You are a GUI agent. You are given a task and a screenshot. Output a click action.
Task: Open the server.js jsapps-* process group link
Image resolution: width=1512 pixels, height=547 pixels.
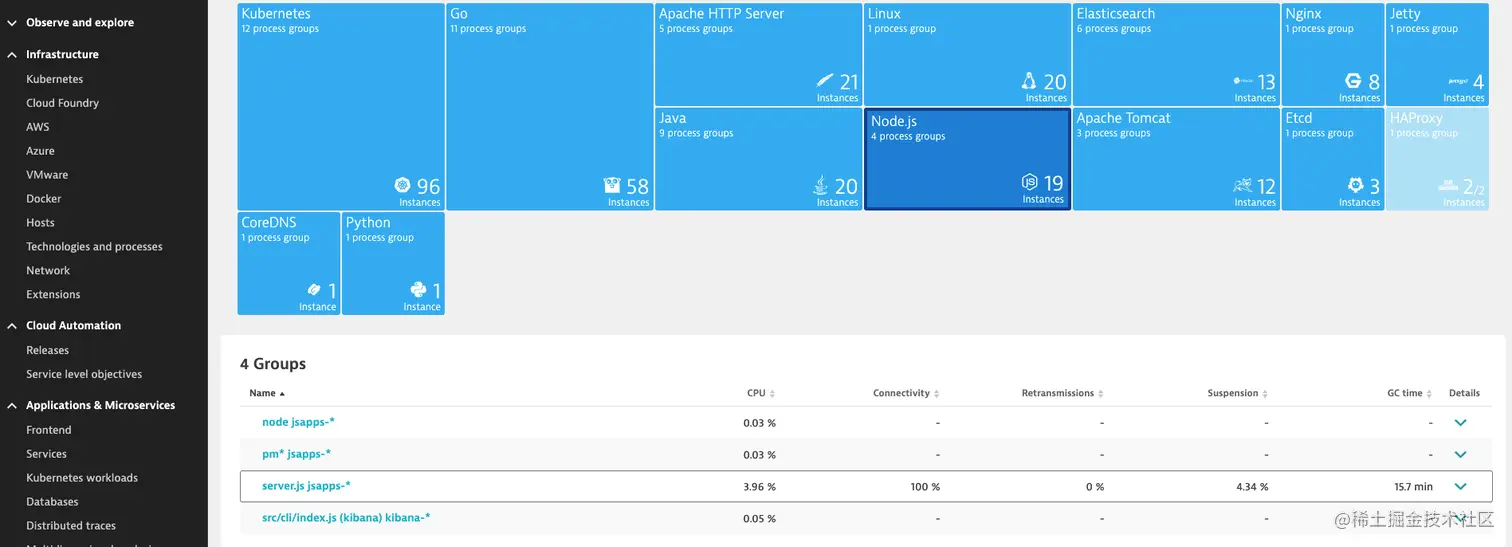(306, 486)
